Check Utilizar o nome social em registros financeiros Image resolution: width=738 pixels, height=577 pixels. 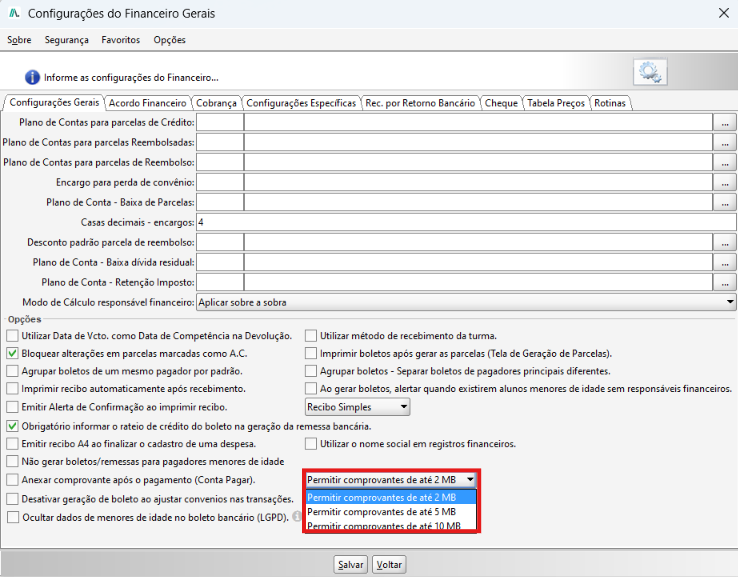[x=311, y=444]
